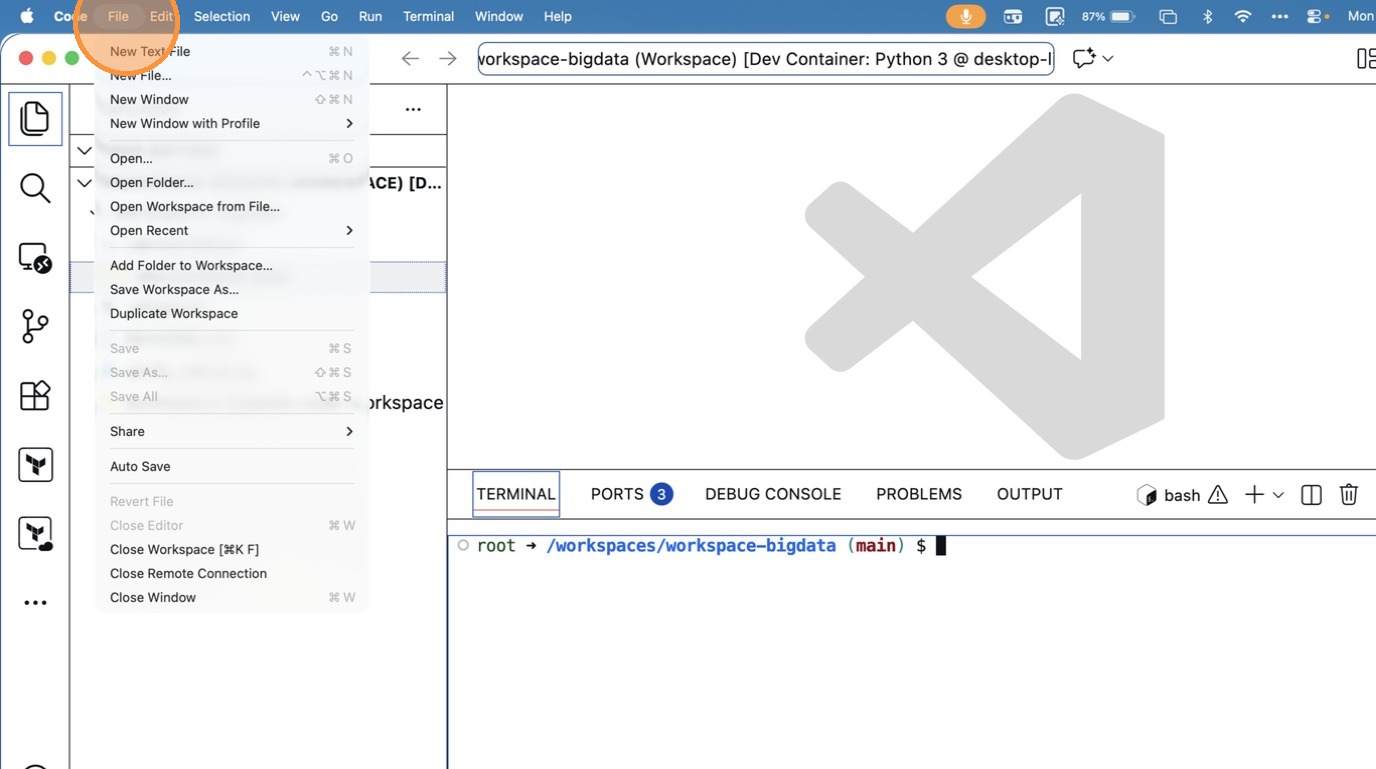Viewport: 1376px width, 769px height.
Task: Open the Extensions view icon
Action: 35,396
